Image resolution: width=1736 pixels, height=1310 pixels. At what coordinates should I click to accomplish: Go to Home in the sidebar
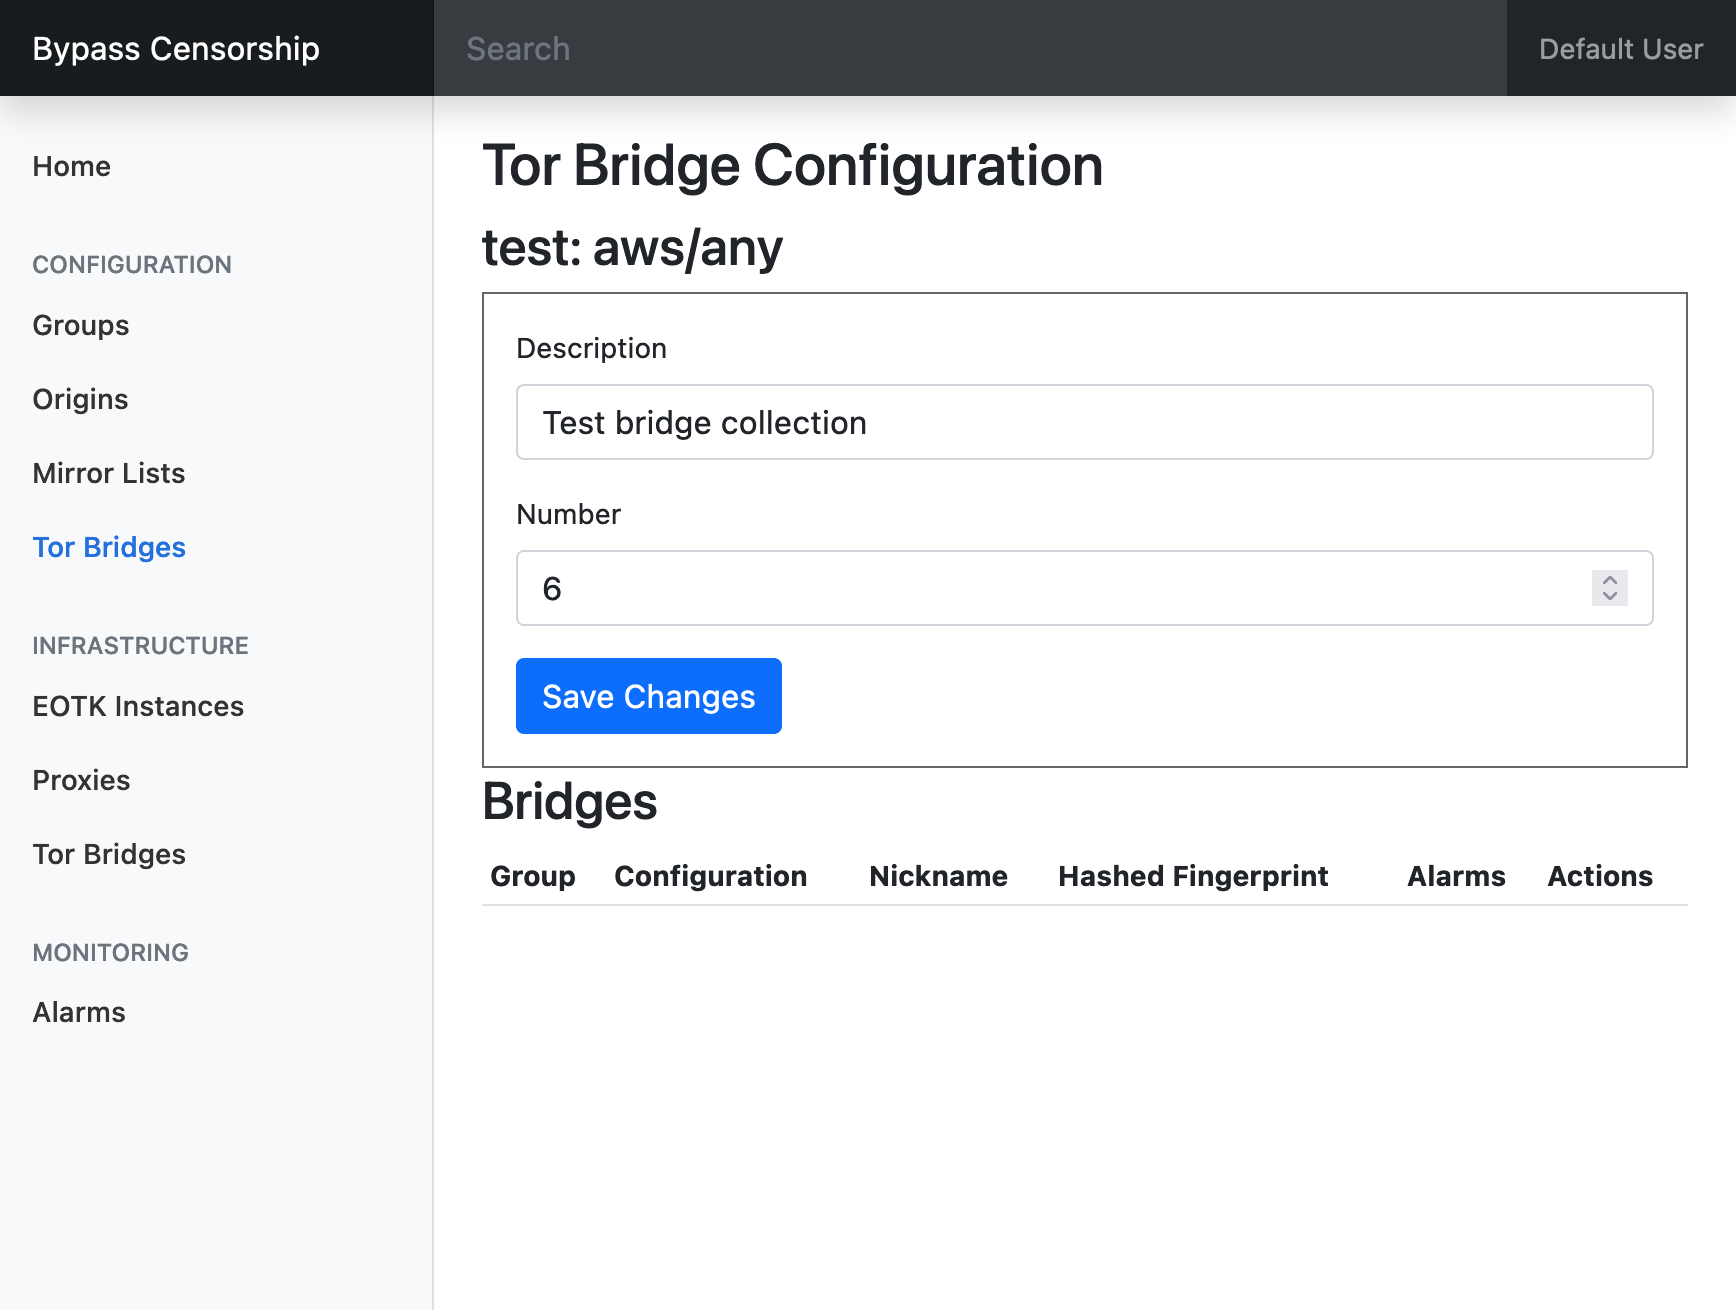[x=72, y=166]
